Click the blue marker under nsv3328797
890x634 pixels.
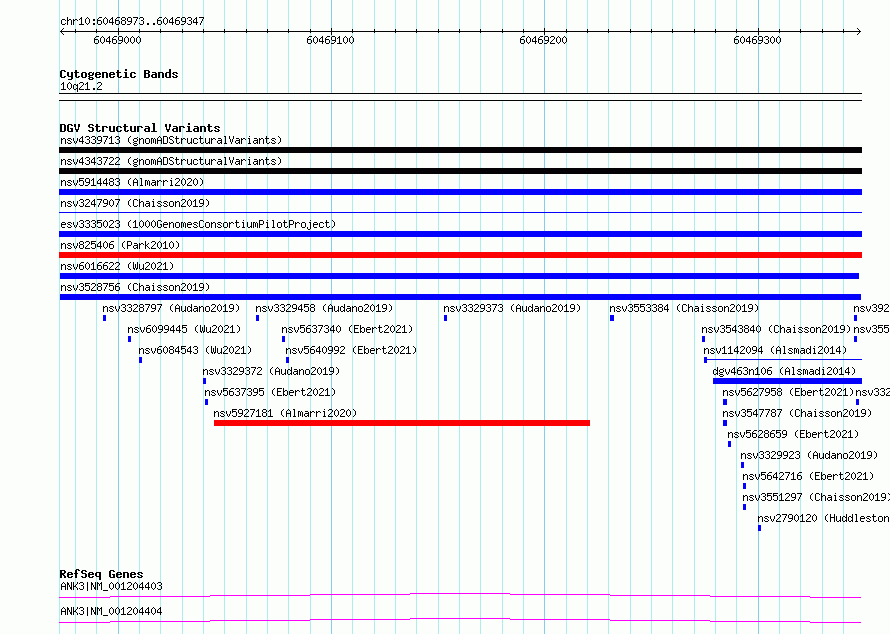pyautogui.click(x=104, y=318)
